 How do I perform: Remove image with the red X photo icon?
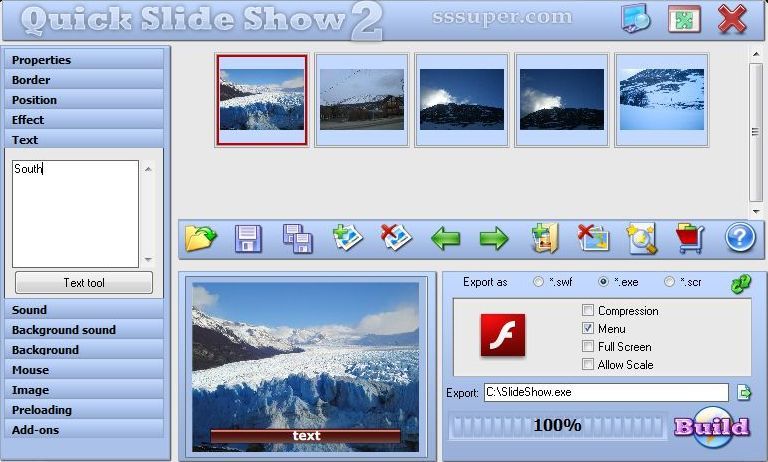[396, 238]
